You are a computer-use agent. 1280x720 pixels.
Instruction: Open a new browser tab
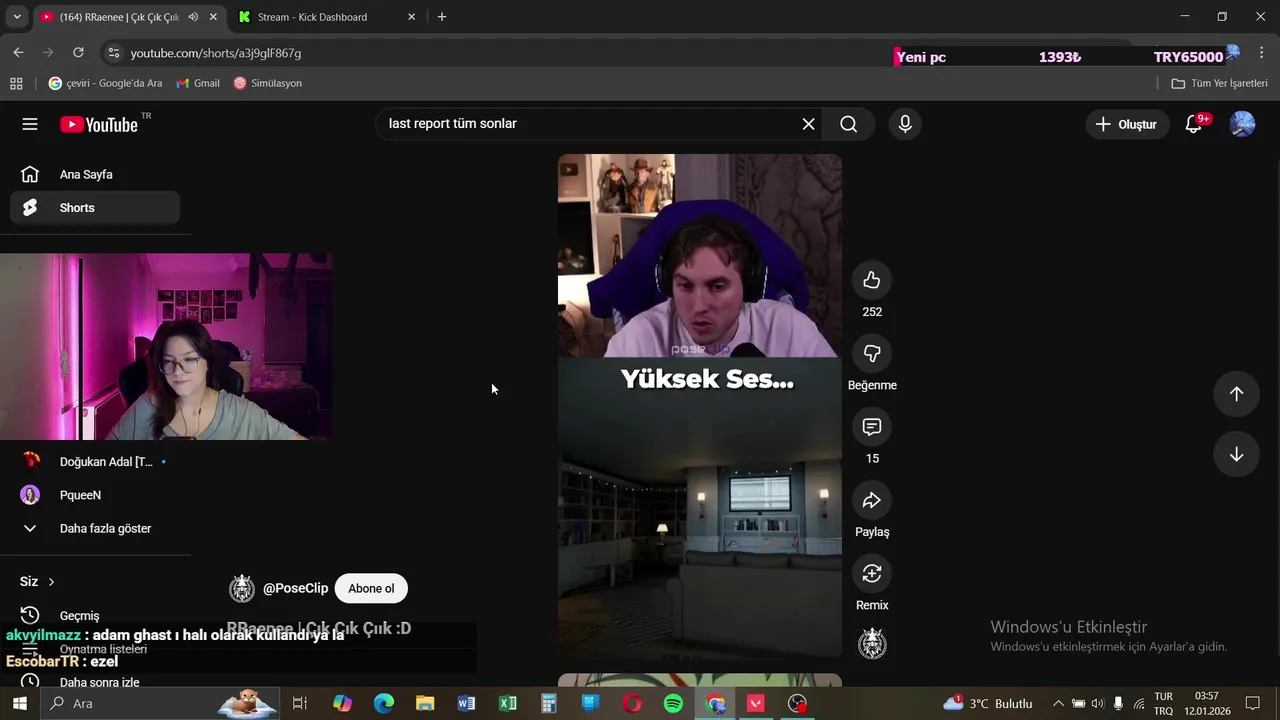point(442,17)
